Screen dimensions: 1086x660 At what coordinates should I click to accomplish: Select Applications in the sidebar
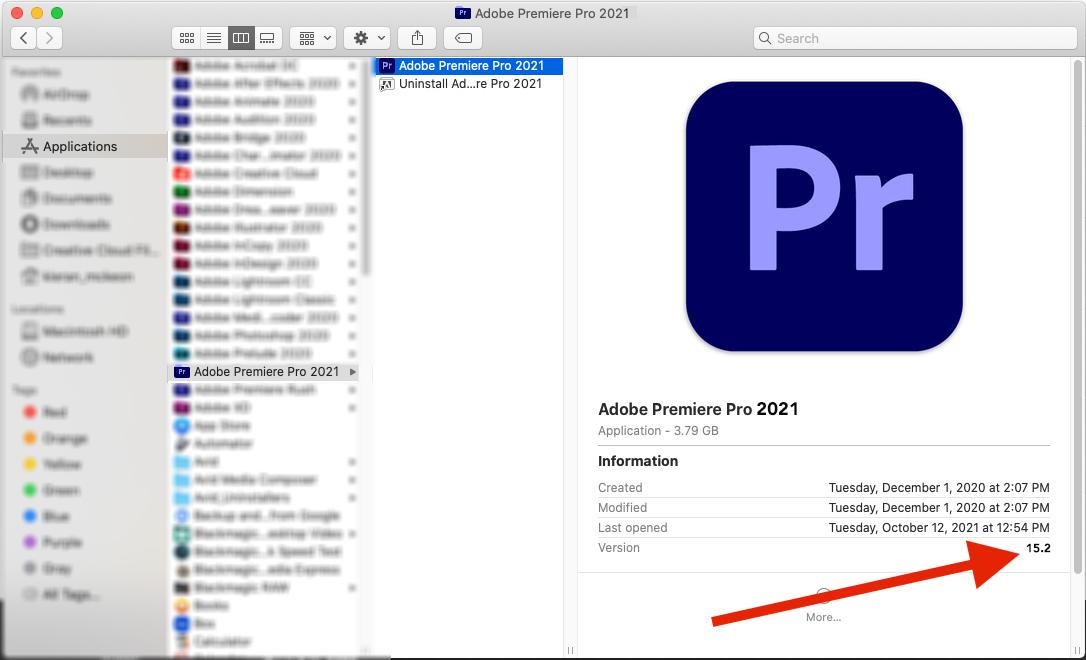86,146
